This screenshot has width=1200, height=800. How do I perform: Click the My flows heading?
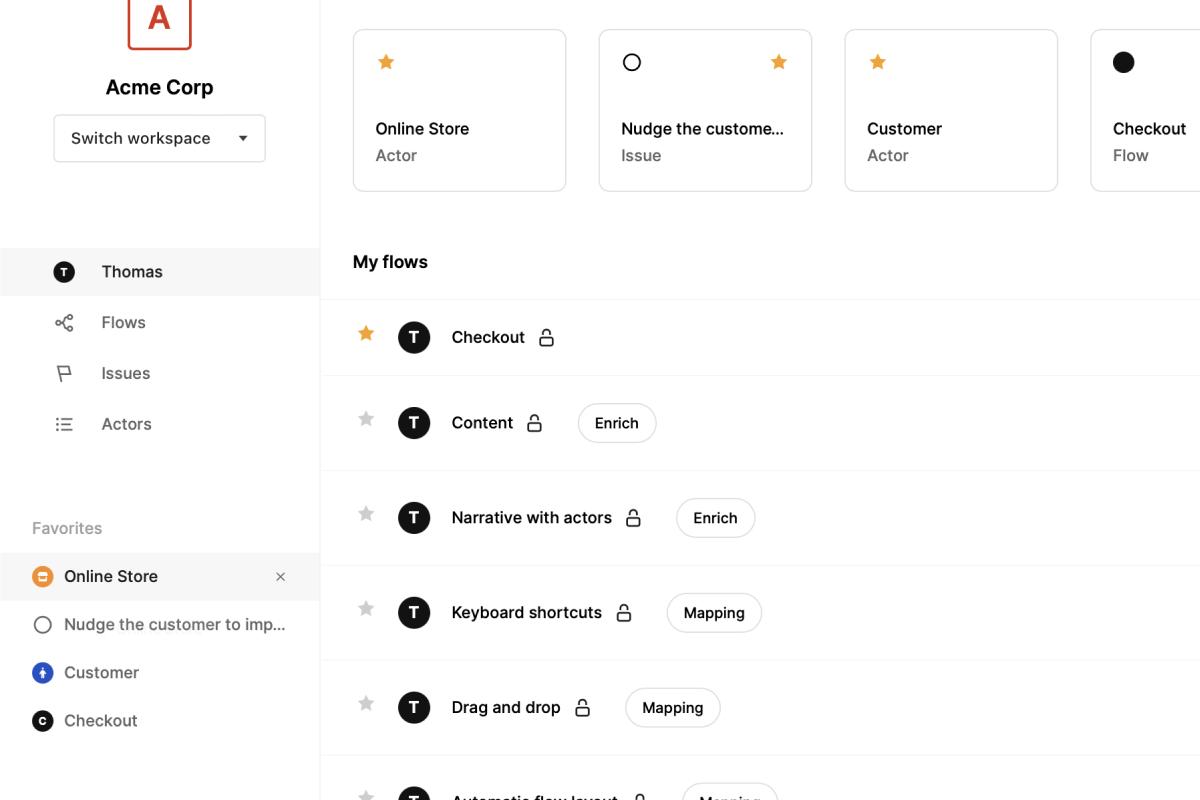390,262
